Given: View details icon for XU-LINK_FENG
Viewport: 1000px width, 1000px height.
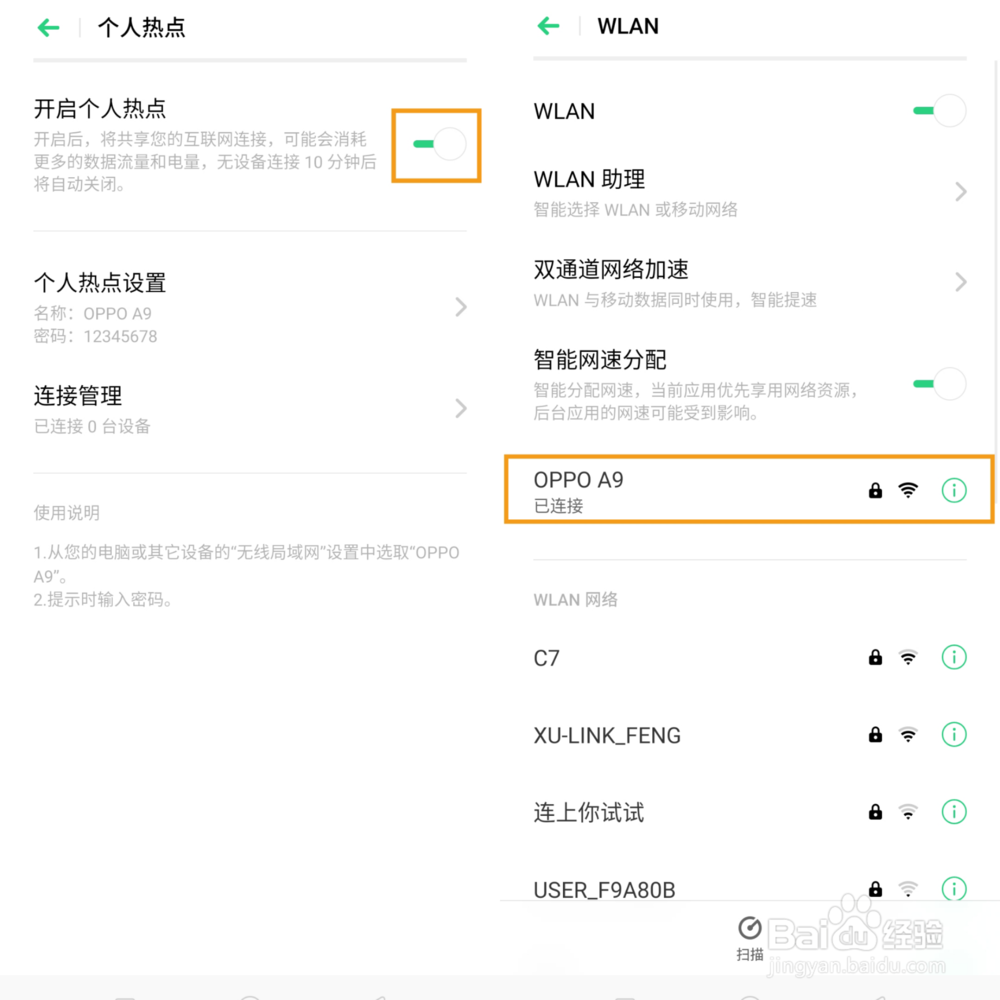Looking at the screenshot, I should click(953, 734).
